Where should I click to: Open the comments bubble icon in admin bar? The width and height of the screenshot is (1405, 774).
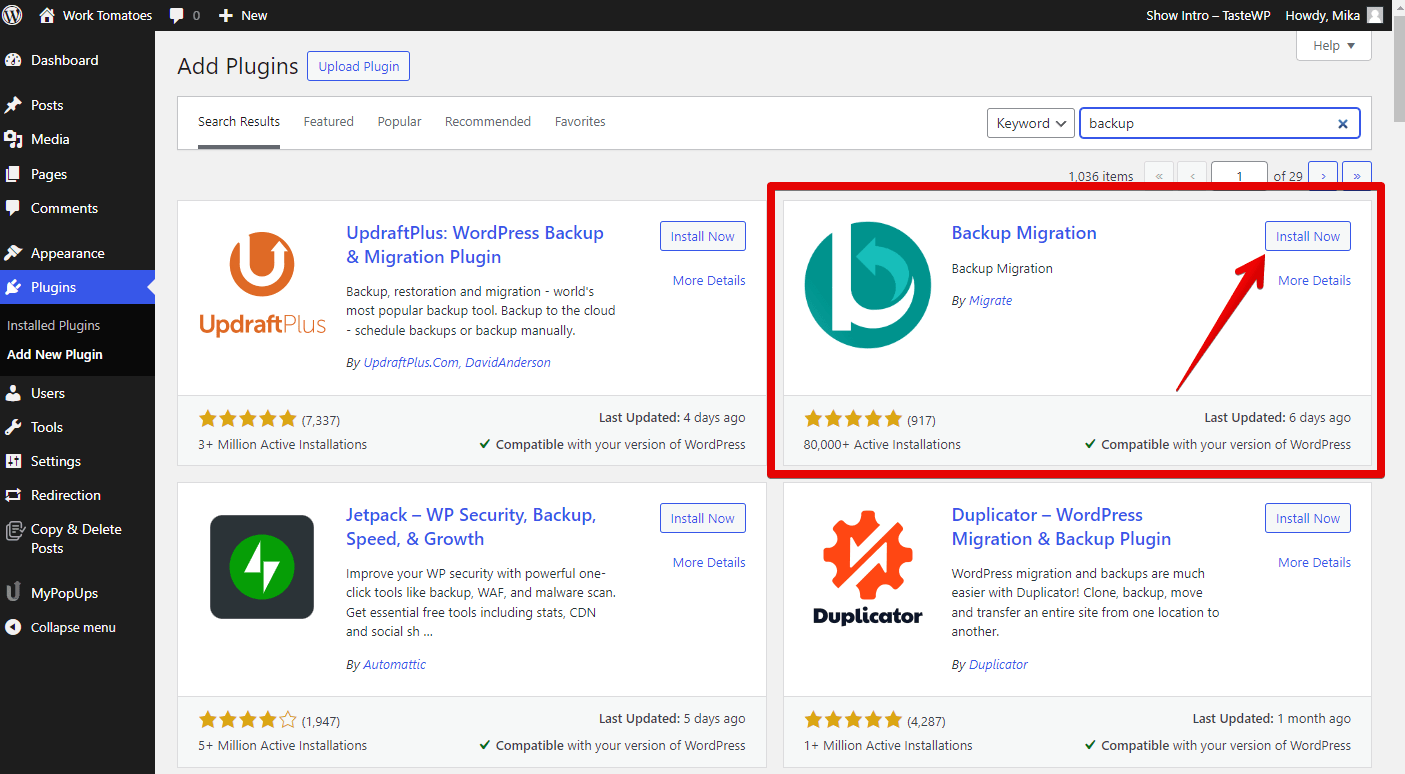[x=177, y=15]
